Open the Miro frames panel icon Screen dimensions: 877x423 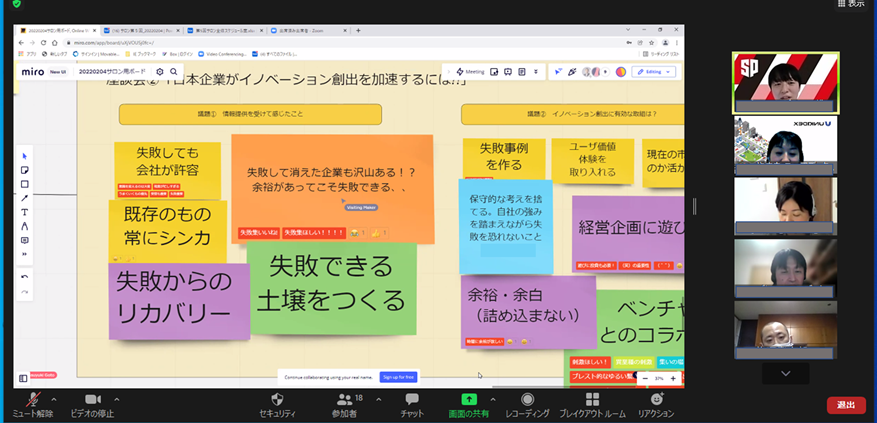click(23, 378)
